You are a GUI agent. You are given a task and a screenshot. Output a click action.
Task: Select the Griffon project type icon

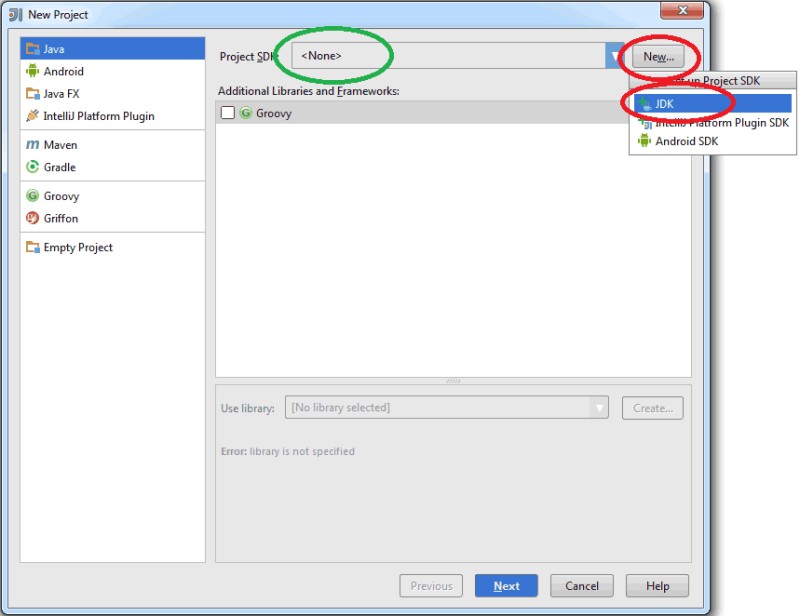pyautogui.click(x=33, y=218)
